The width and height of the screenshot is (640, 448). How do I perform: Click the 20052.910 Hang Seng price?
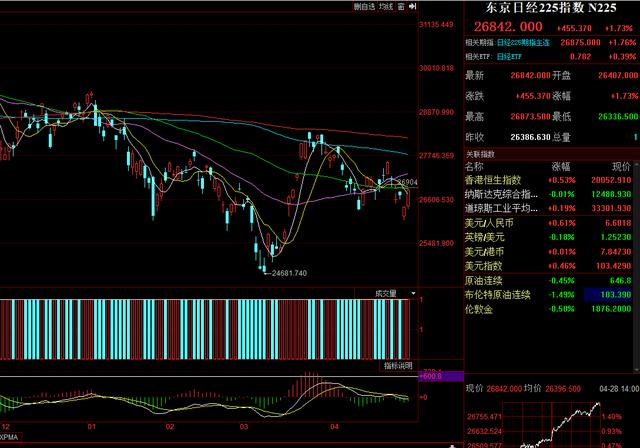pyautogui.click(x=611, y=180)
